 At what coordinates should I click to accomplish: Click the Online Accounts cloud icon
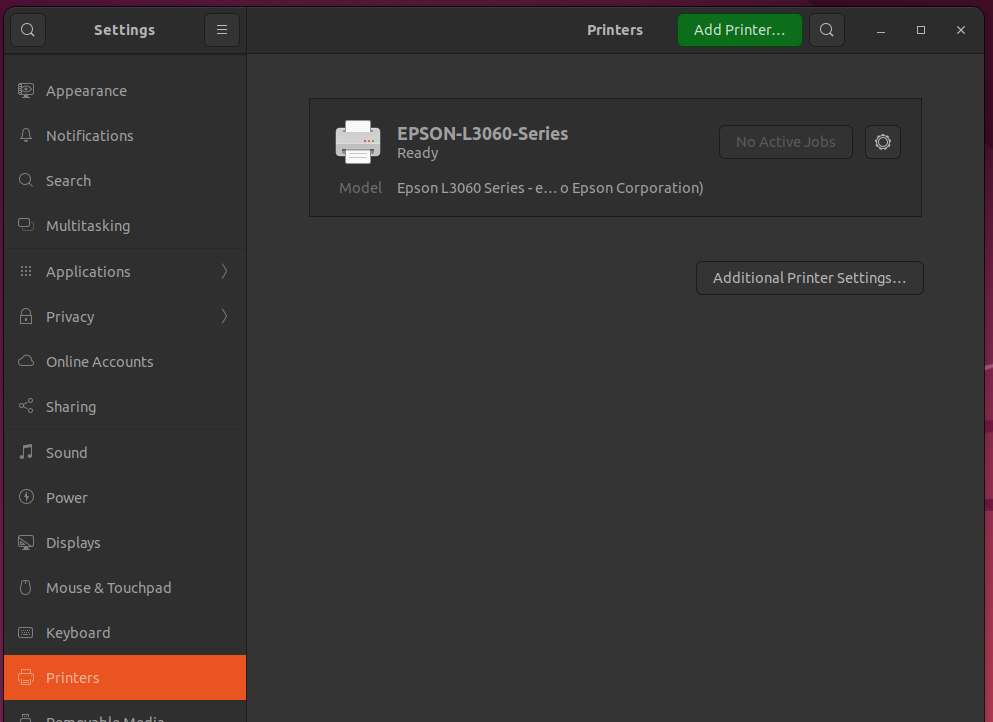coord(26,361)
